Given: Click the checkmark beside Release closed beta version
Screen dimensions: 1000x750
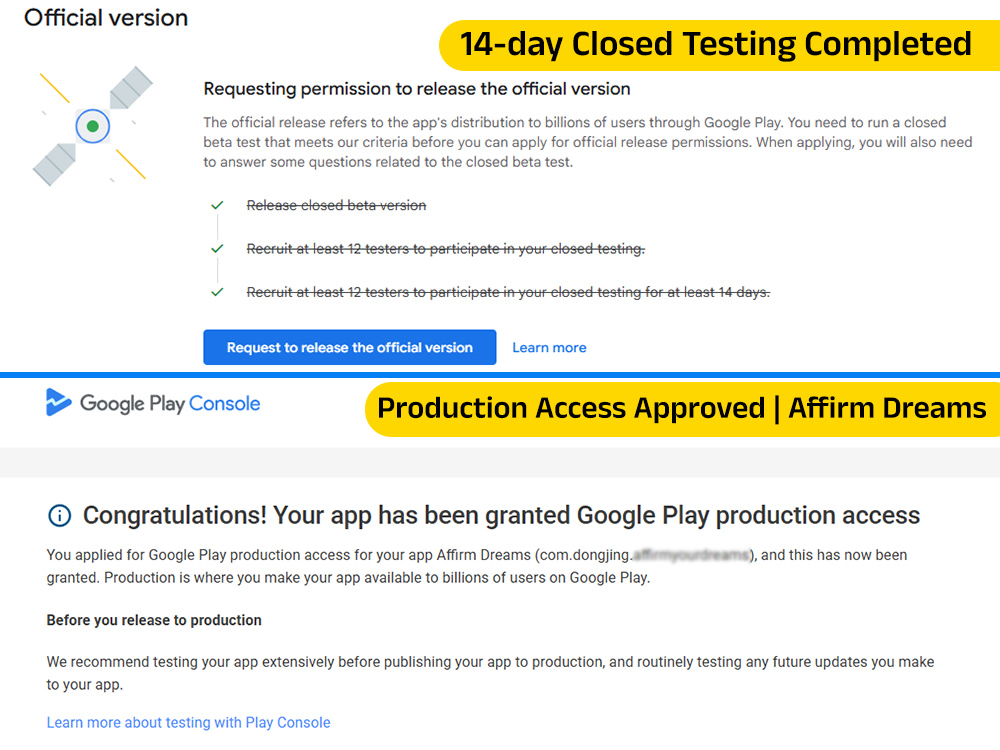Looking at the screenshot, I should pos(217,205).
